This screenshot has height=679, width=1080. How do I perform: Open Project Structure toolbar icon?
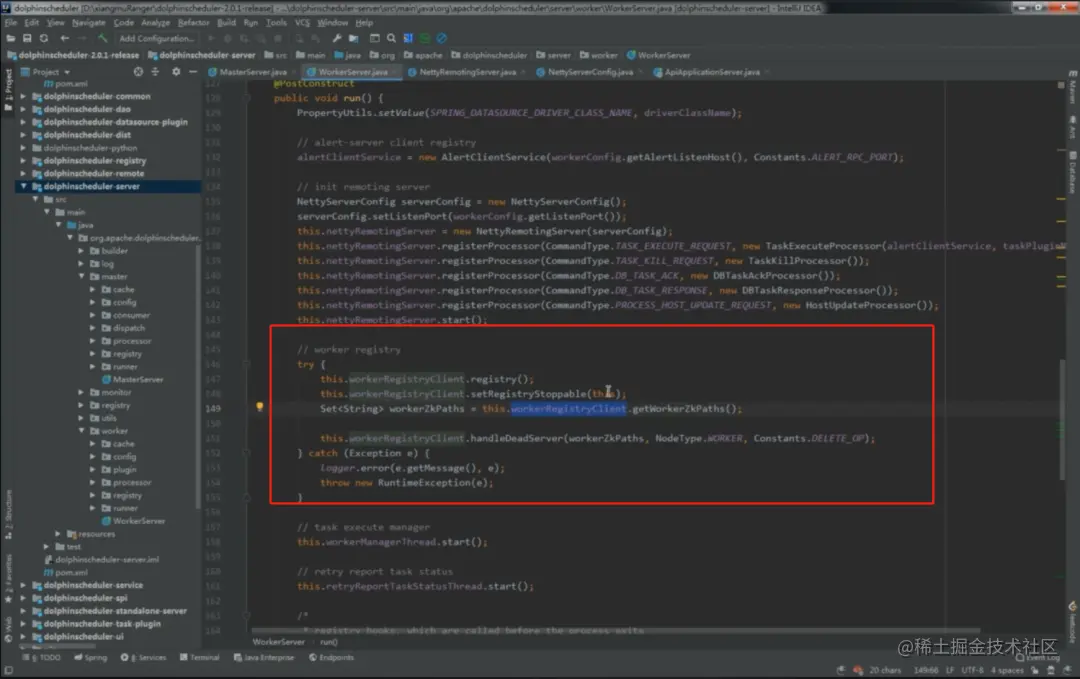tap(353, 39)
